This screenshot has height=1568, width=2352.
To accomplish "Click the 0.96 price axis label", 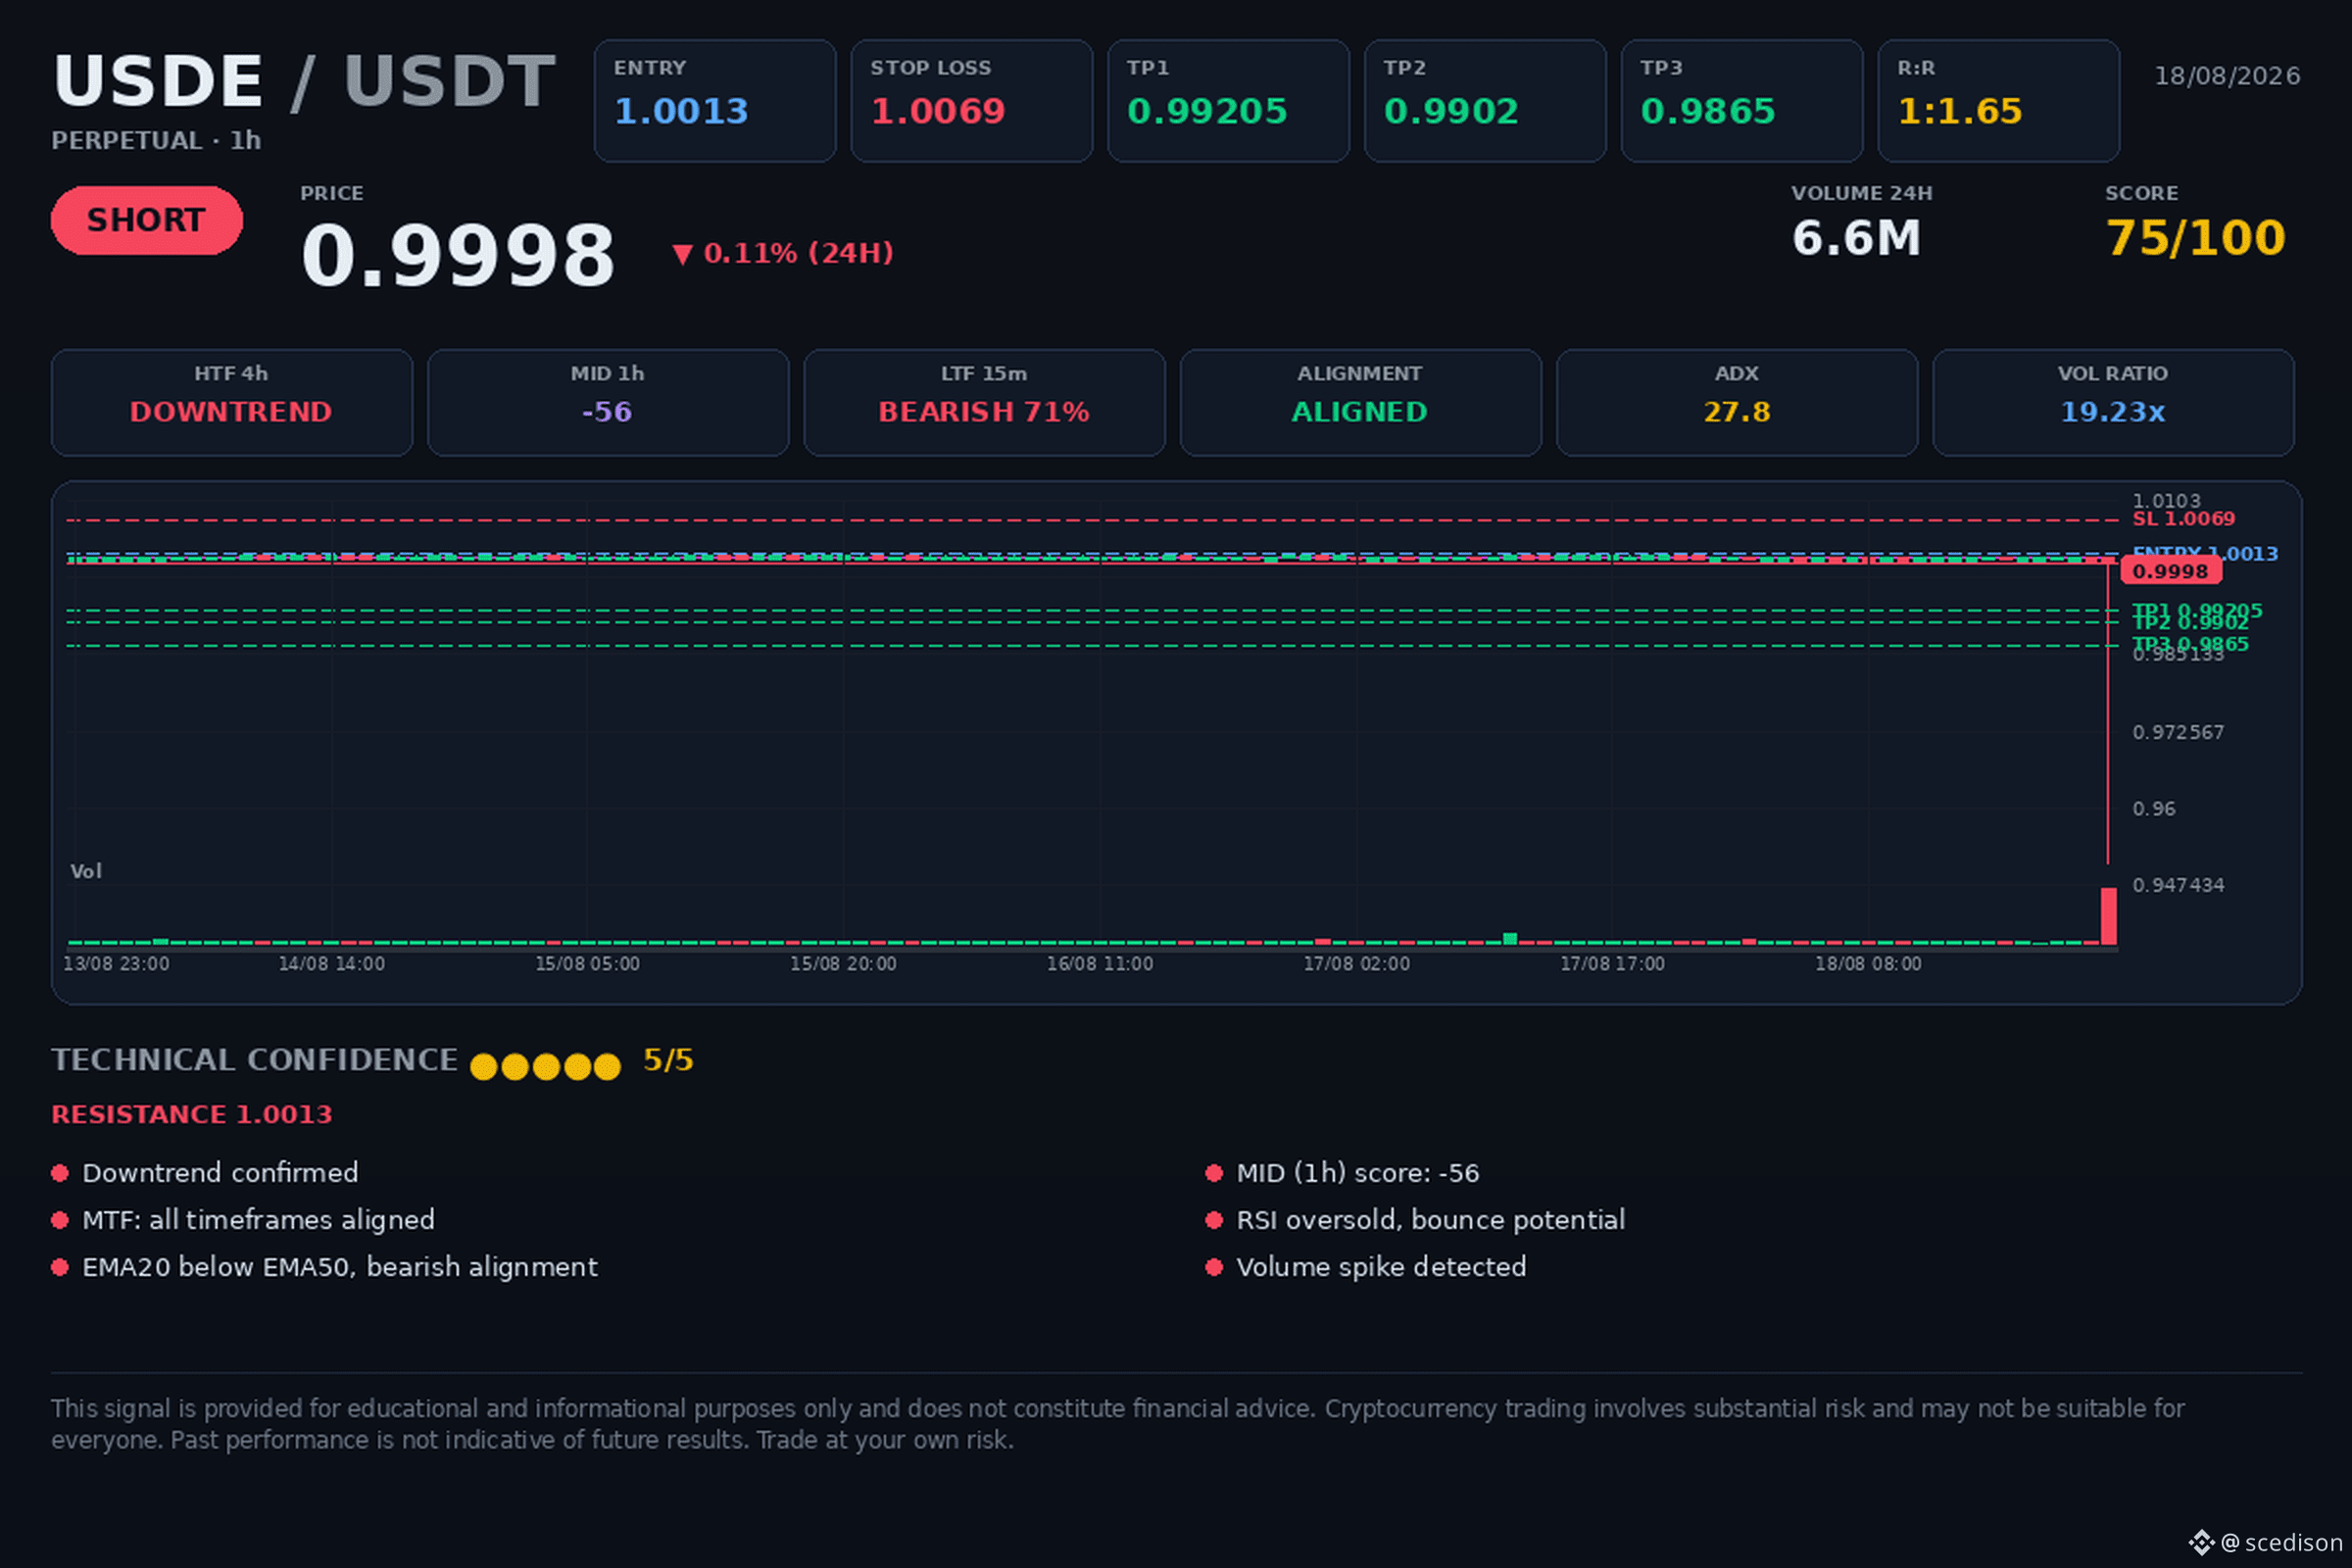I will 2154,809.
